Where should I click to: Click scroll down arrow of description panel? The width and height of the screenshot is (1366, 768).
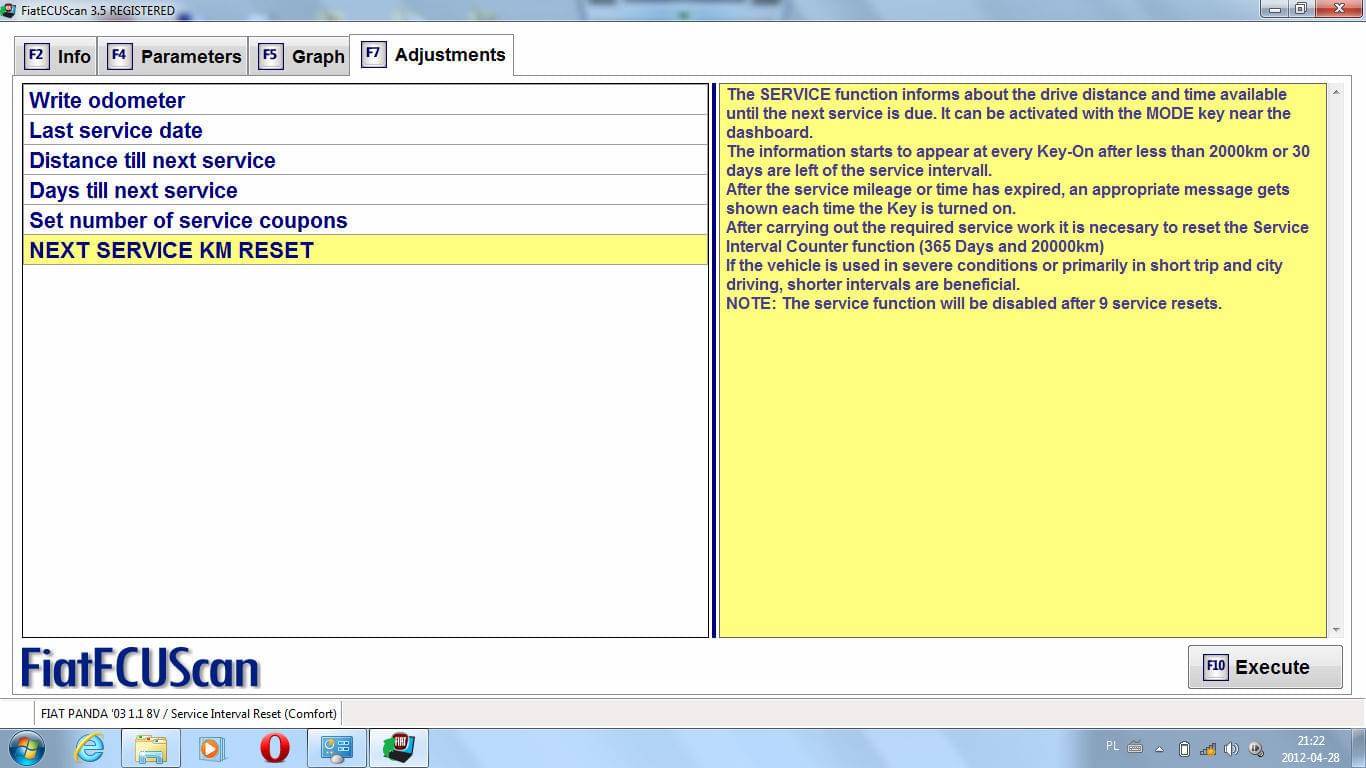click(x=1336, y=629)
